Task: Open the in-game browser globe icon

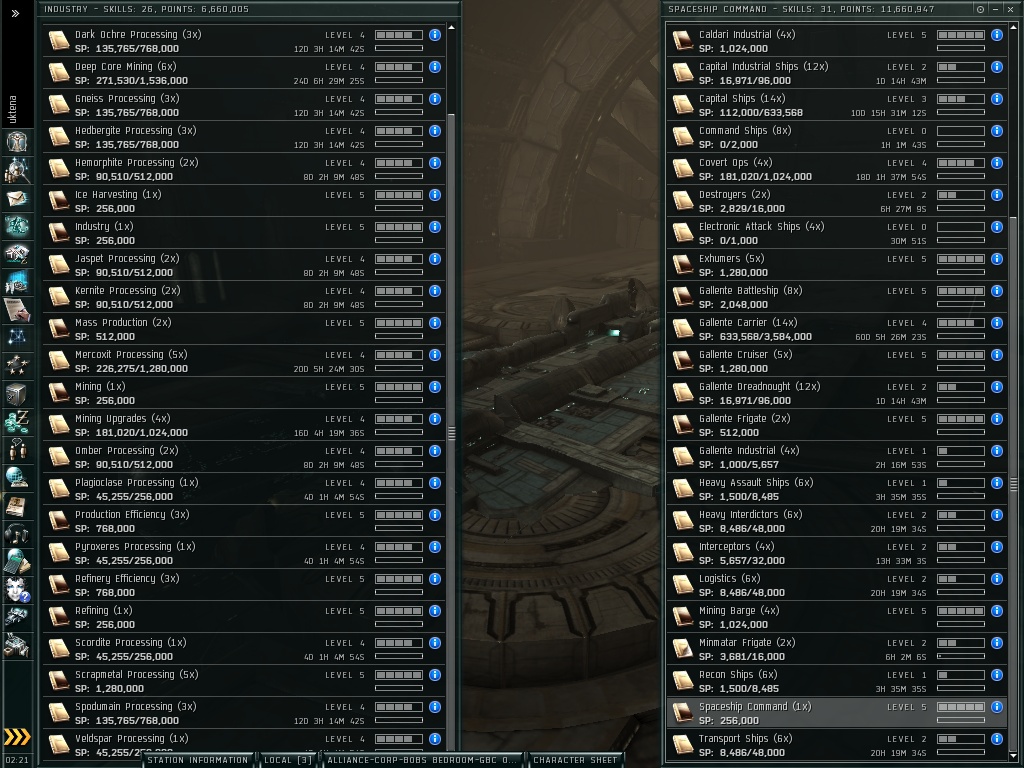Action: pos(16,477)
